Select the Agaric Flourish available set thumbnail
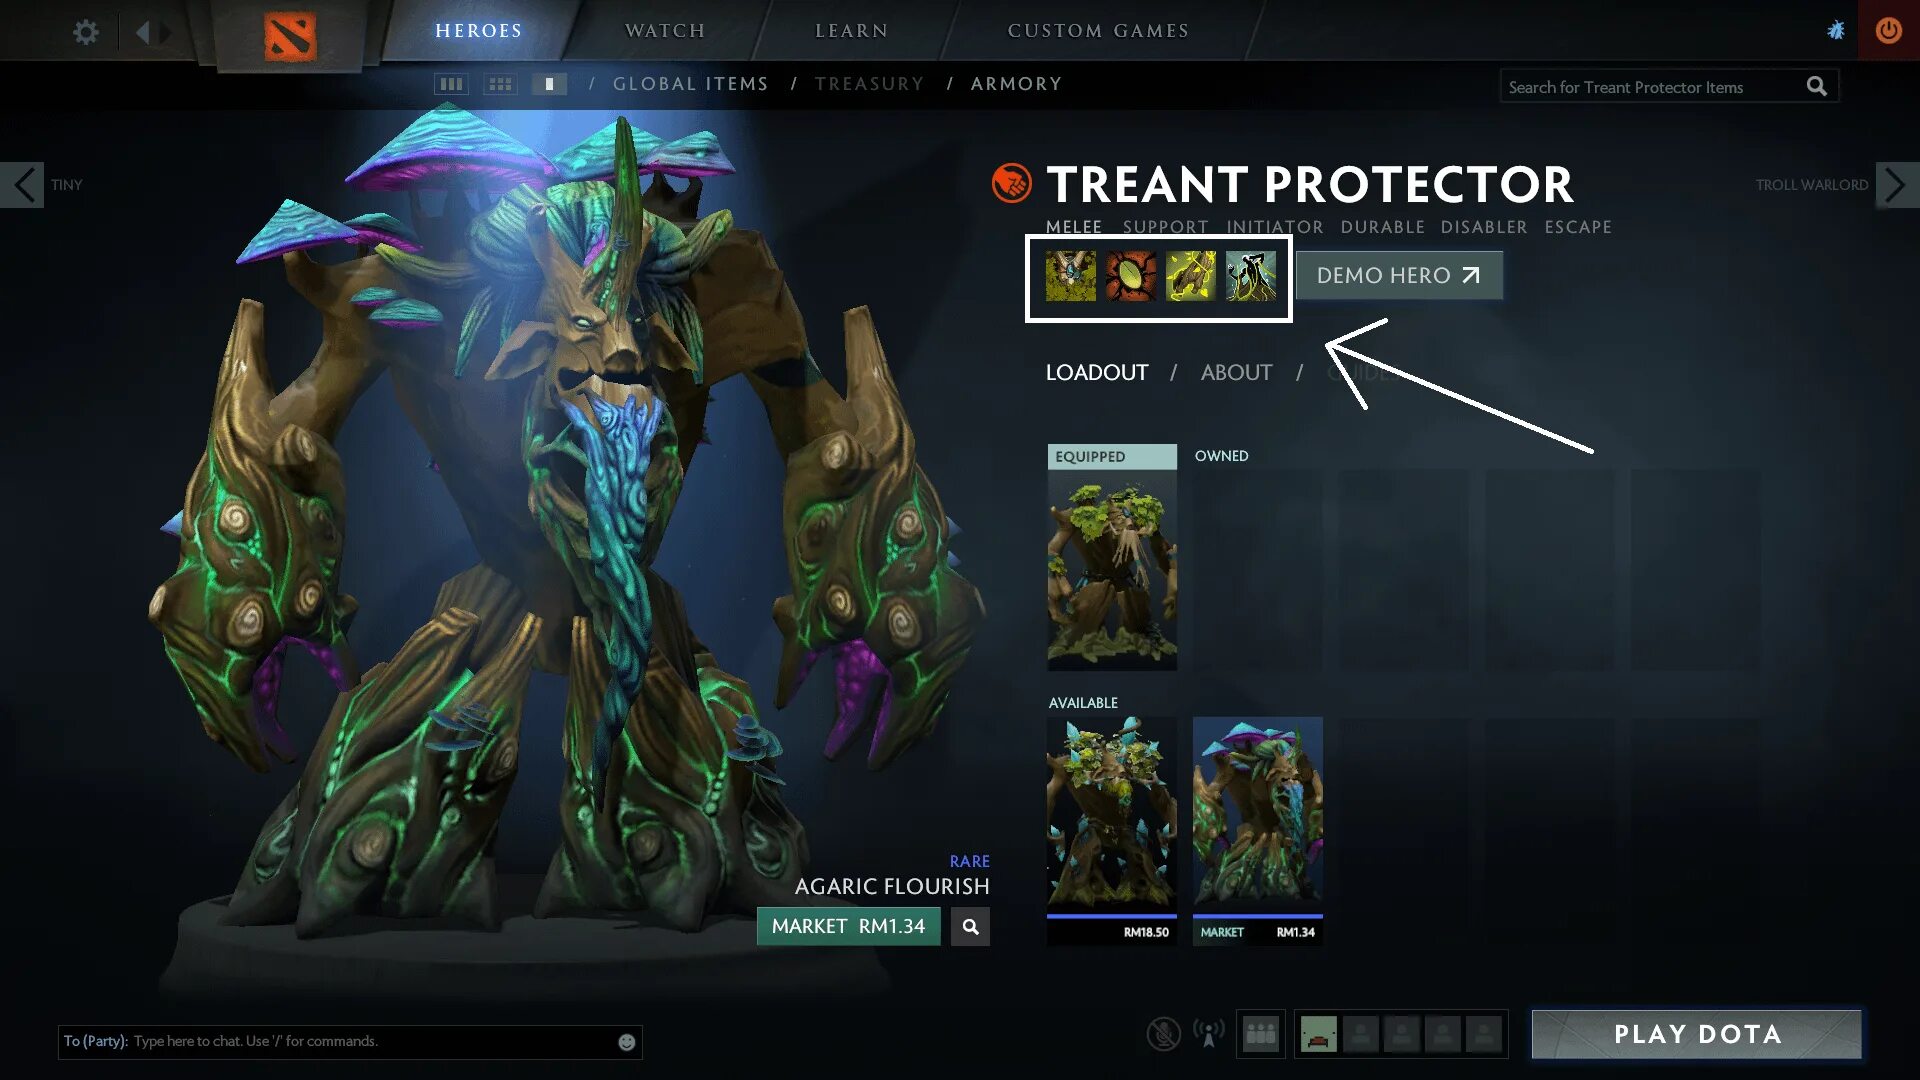 tap(1257, 831)
